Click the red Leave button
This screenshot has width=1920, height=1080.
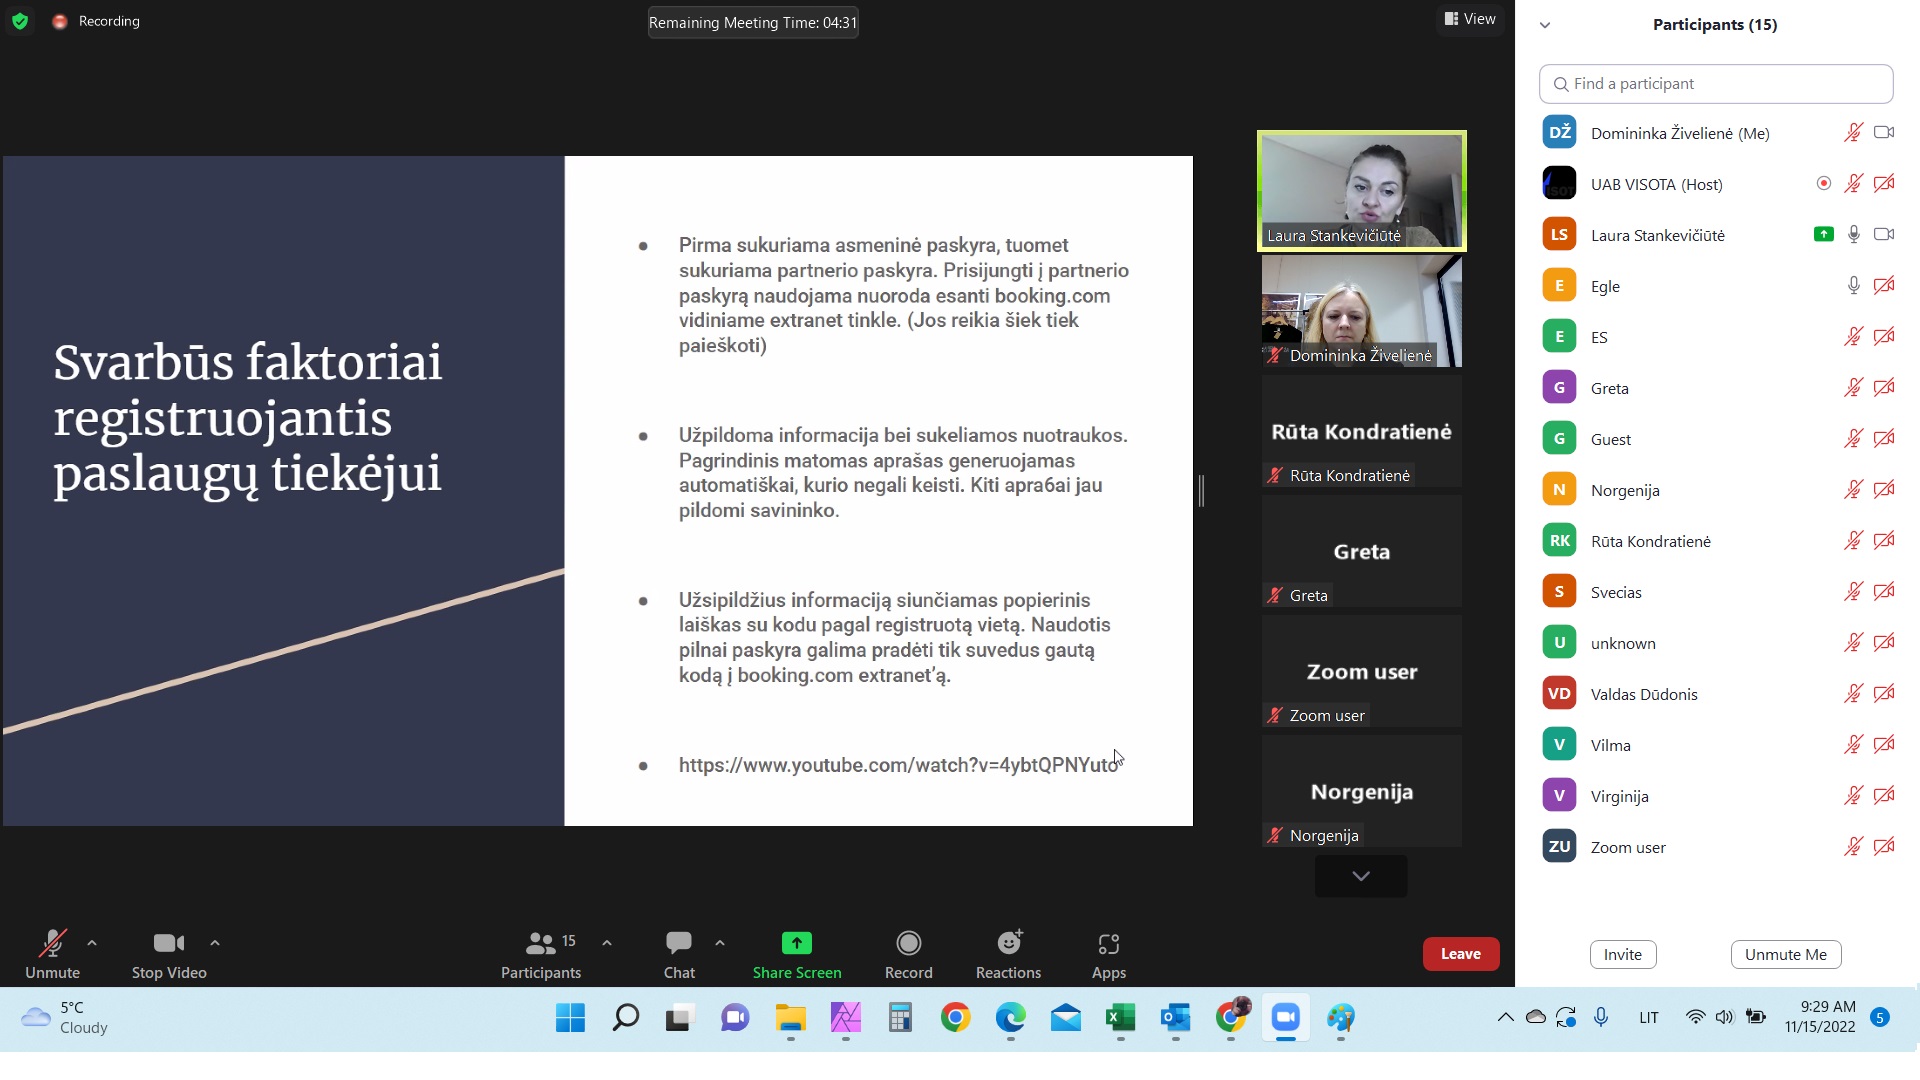1460,954
